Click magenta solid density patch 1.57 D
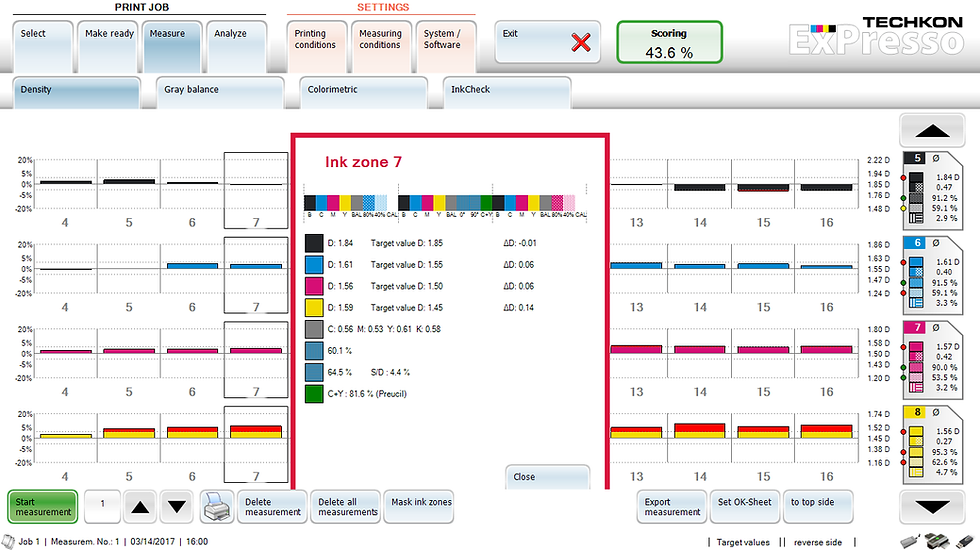This screenshot has width=980, height=551. [x=916, y=347]
